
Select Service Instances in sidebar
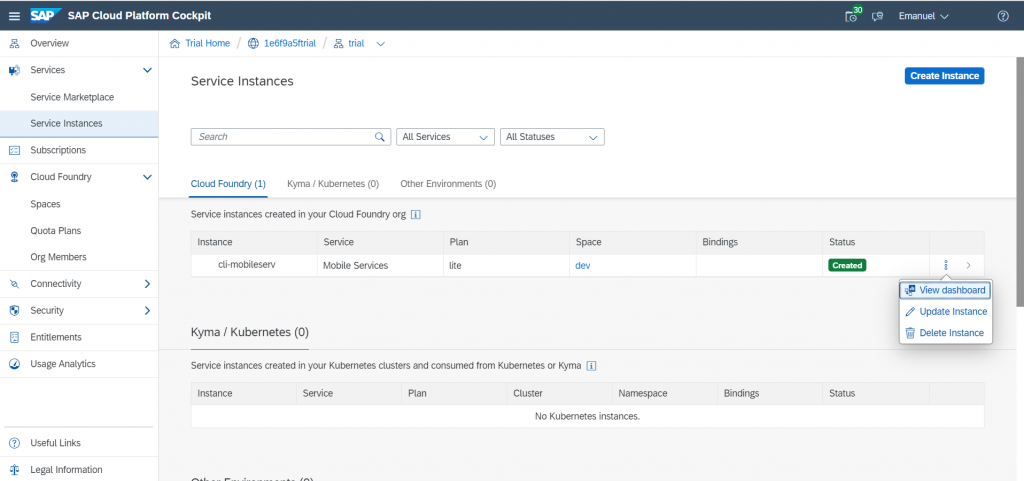pyautogui.click(x=79, y=123)
